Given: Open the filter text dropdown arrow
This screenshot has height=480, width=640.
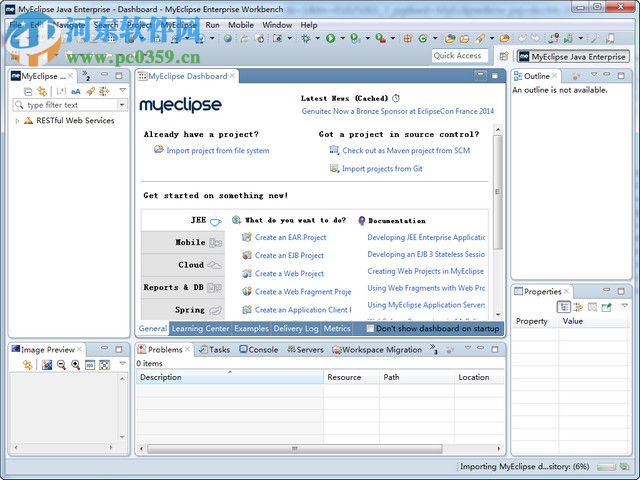Looking at the screenshot, I should tap(121, 105).
